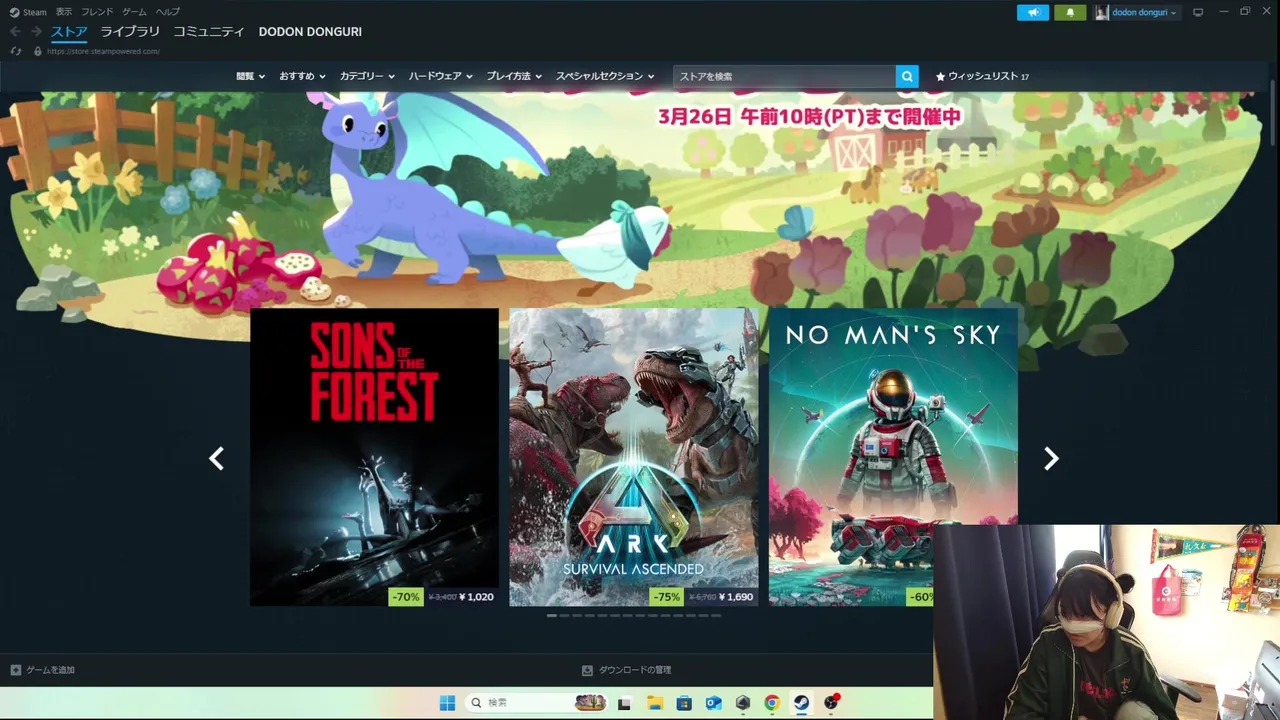This screenshot has height=720, width=1280.
Task: Click the padlock icon beside the URL
Action: 38,51
